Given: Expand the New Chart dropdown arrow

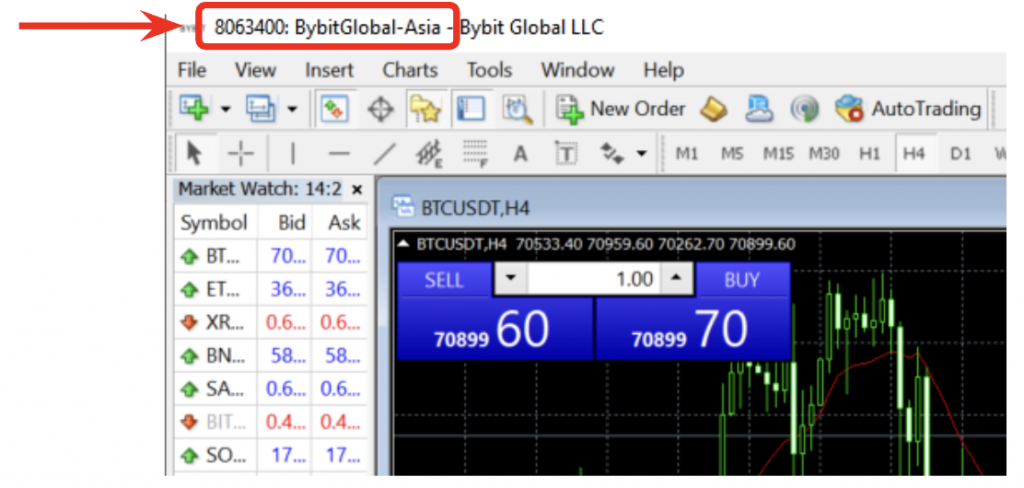Looking at the screenshot, I should tap(225, 108).
